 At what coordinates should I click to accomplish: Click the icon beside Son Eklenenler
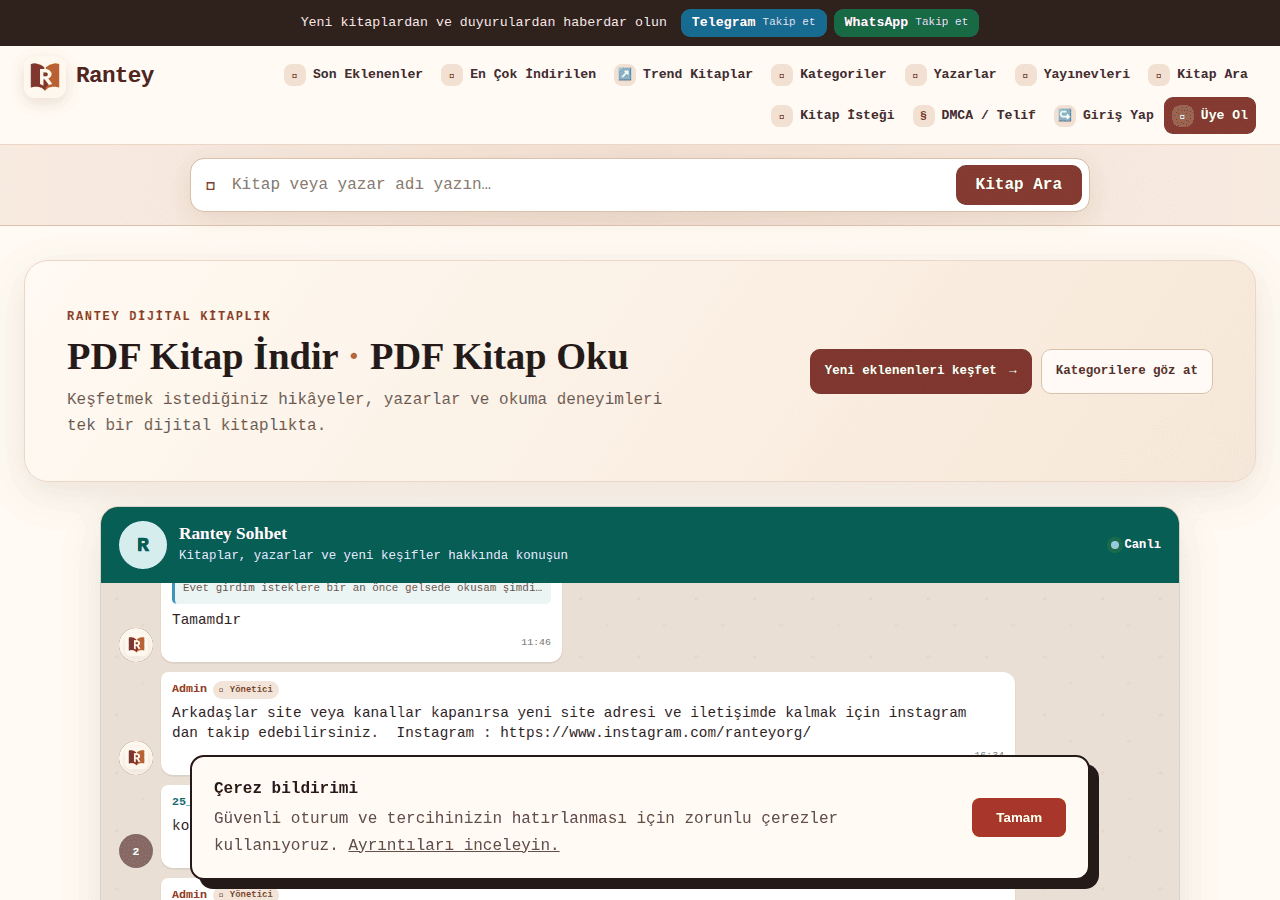click(x=295, y=75)
